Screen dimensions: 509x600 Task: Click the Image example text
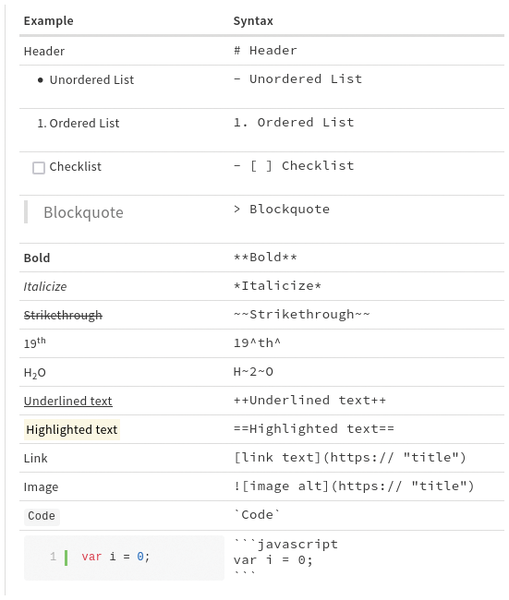pyautogui.click(x=41, y=487)
